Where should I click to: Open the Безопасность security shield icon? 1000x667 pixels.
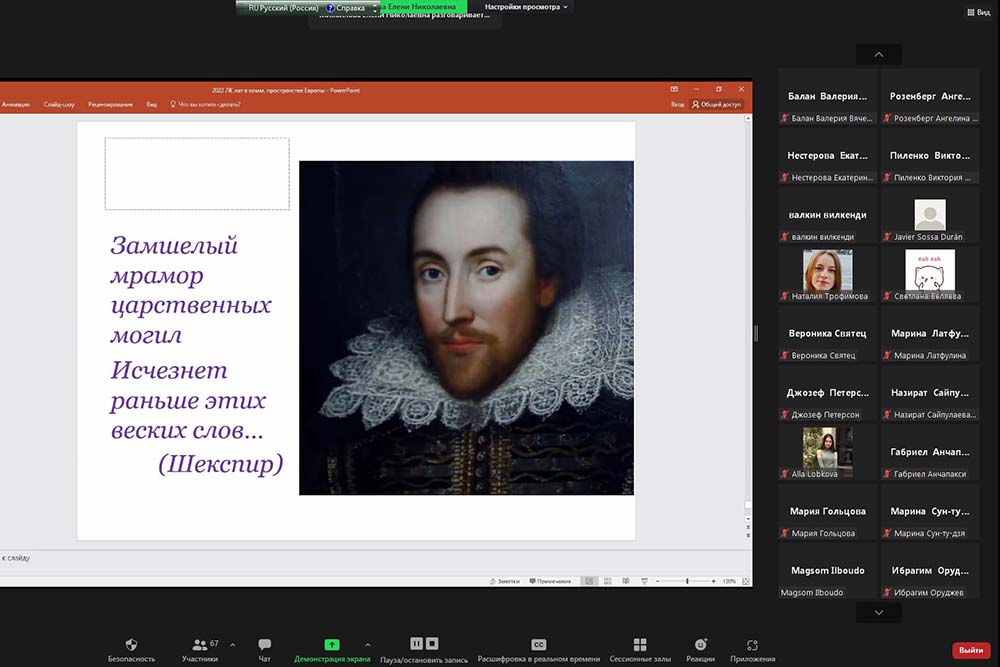(131, 645)
